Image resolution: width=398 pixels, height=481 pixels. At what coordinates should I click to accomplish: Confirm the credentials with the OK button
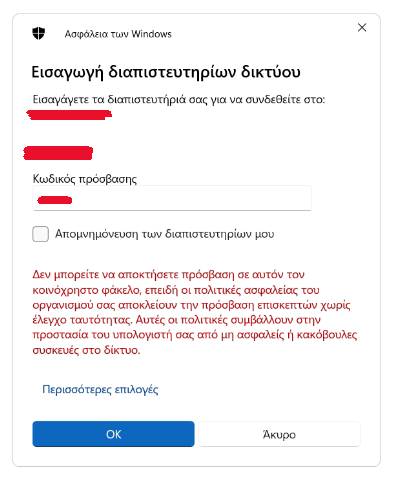coord(113,434)
